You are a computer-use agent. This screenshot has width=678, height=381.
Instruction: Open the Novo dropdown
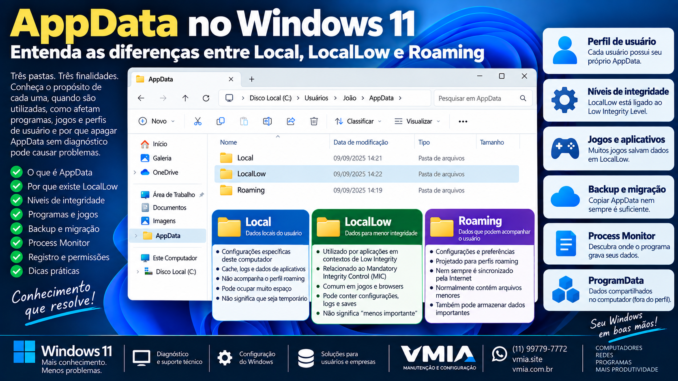[156, 122]
